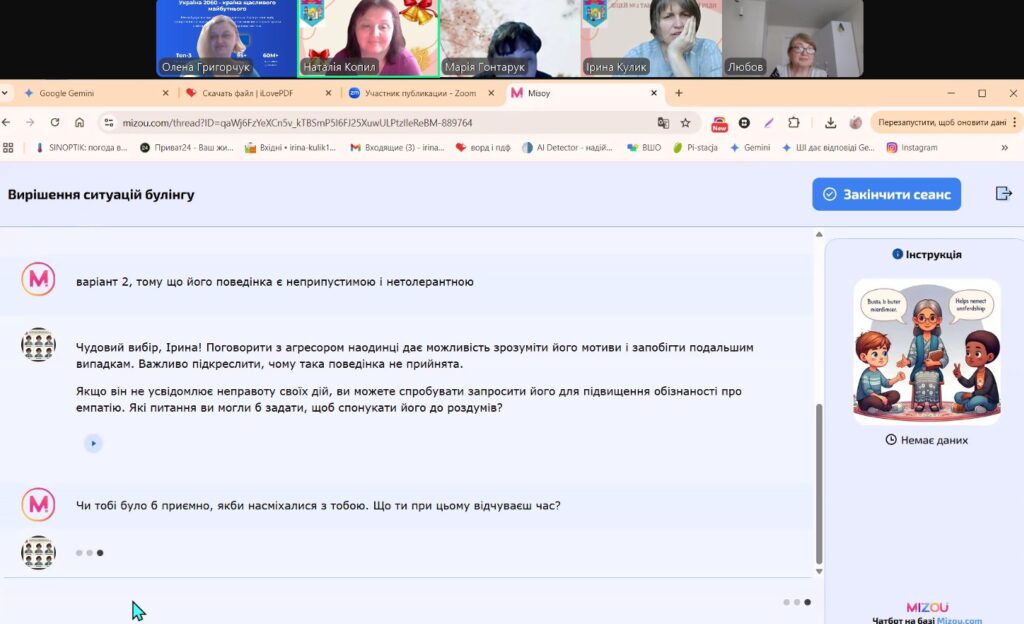Click the chat scrollbar down arrow
This screenshot has height=624, width=1024.
tap(819, 571)
